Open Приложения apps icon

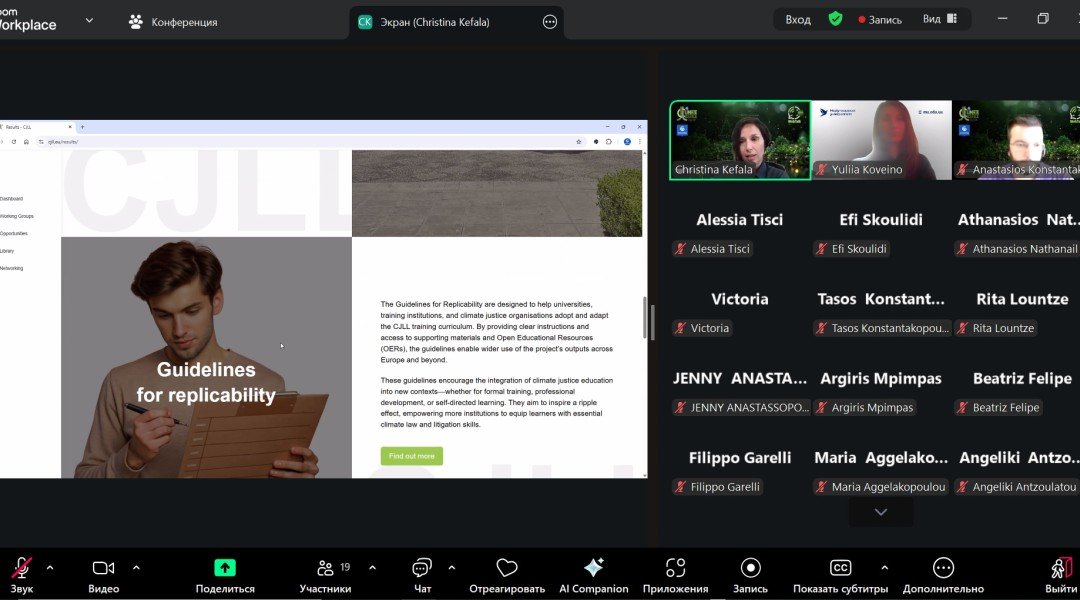tap(675, 568)
